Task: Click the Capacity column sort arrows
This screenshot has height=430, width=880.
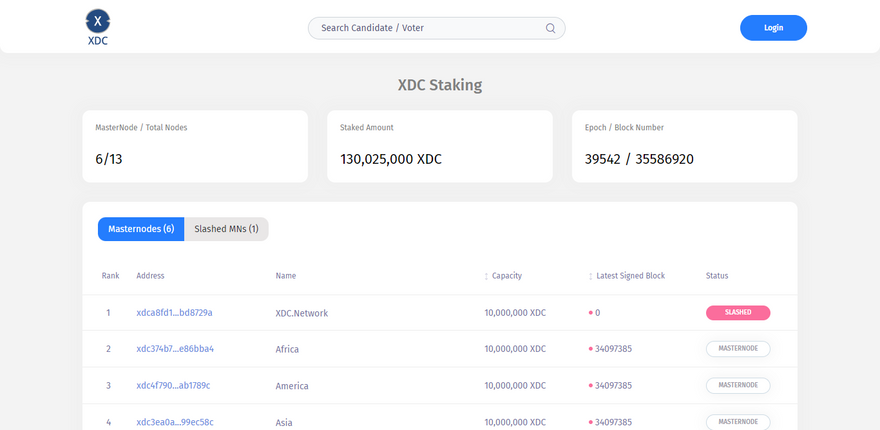Action: (485, 276)
